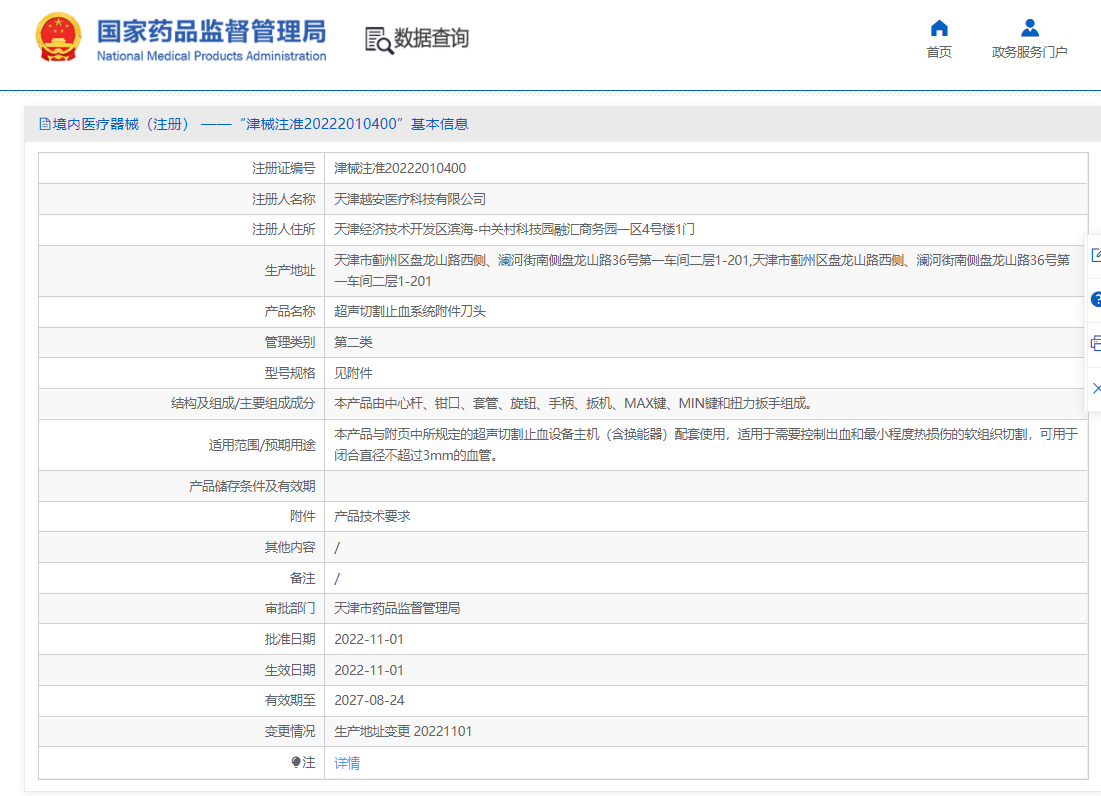Select the intended use text 本产品与附页中所规定

[706, 445]
